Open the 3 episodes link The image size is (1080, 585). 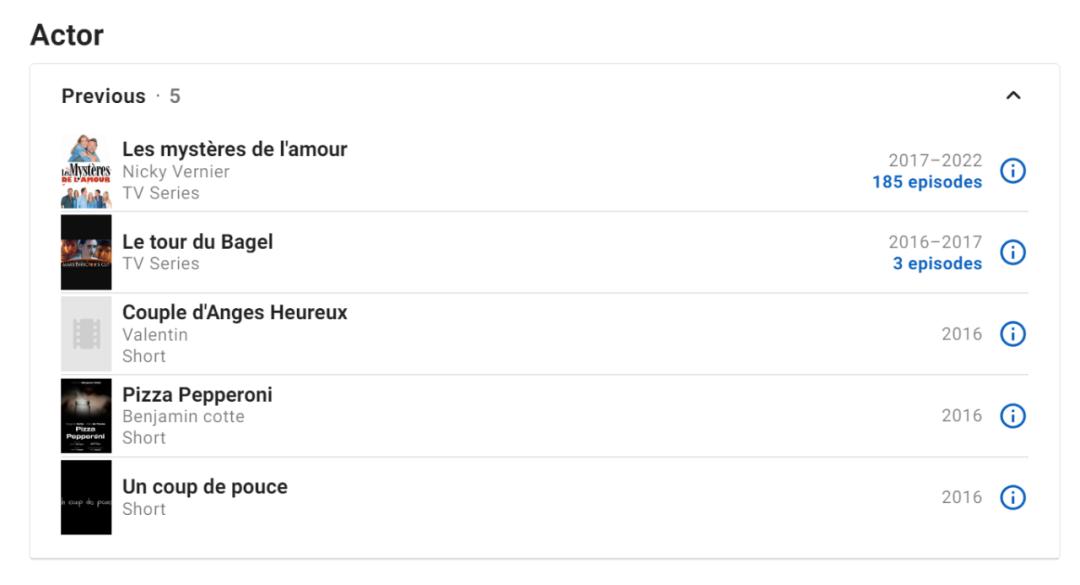[x=937, y=264]
